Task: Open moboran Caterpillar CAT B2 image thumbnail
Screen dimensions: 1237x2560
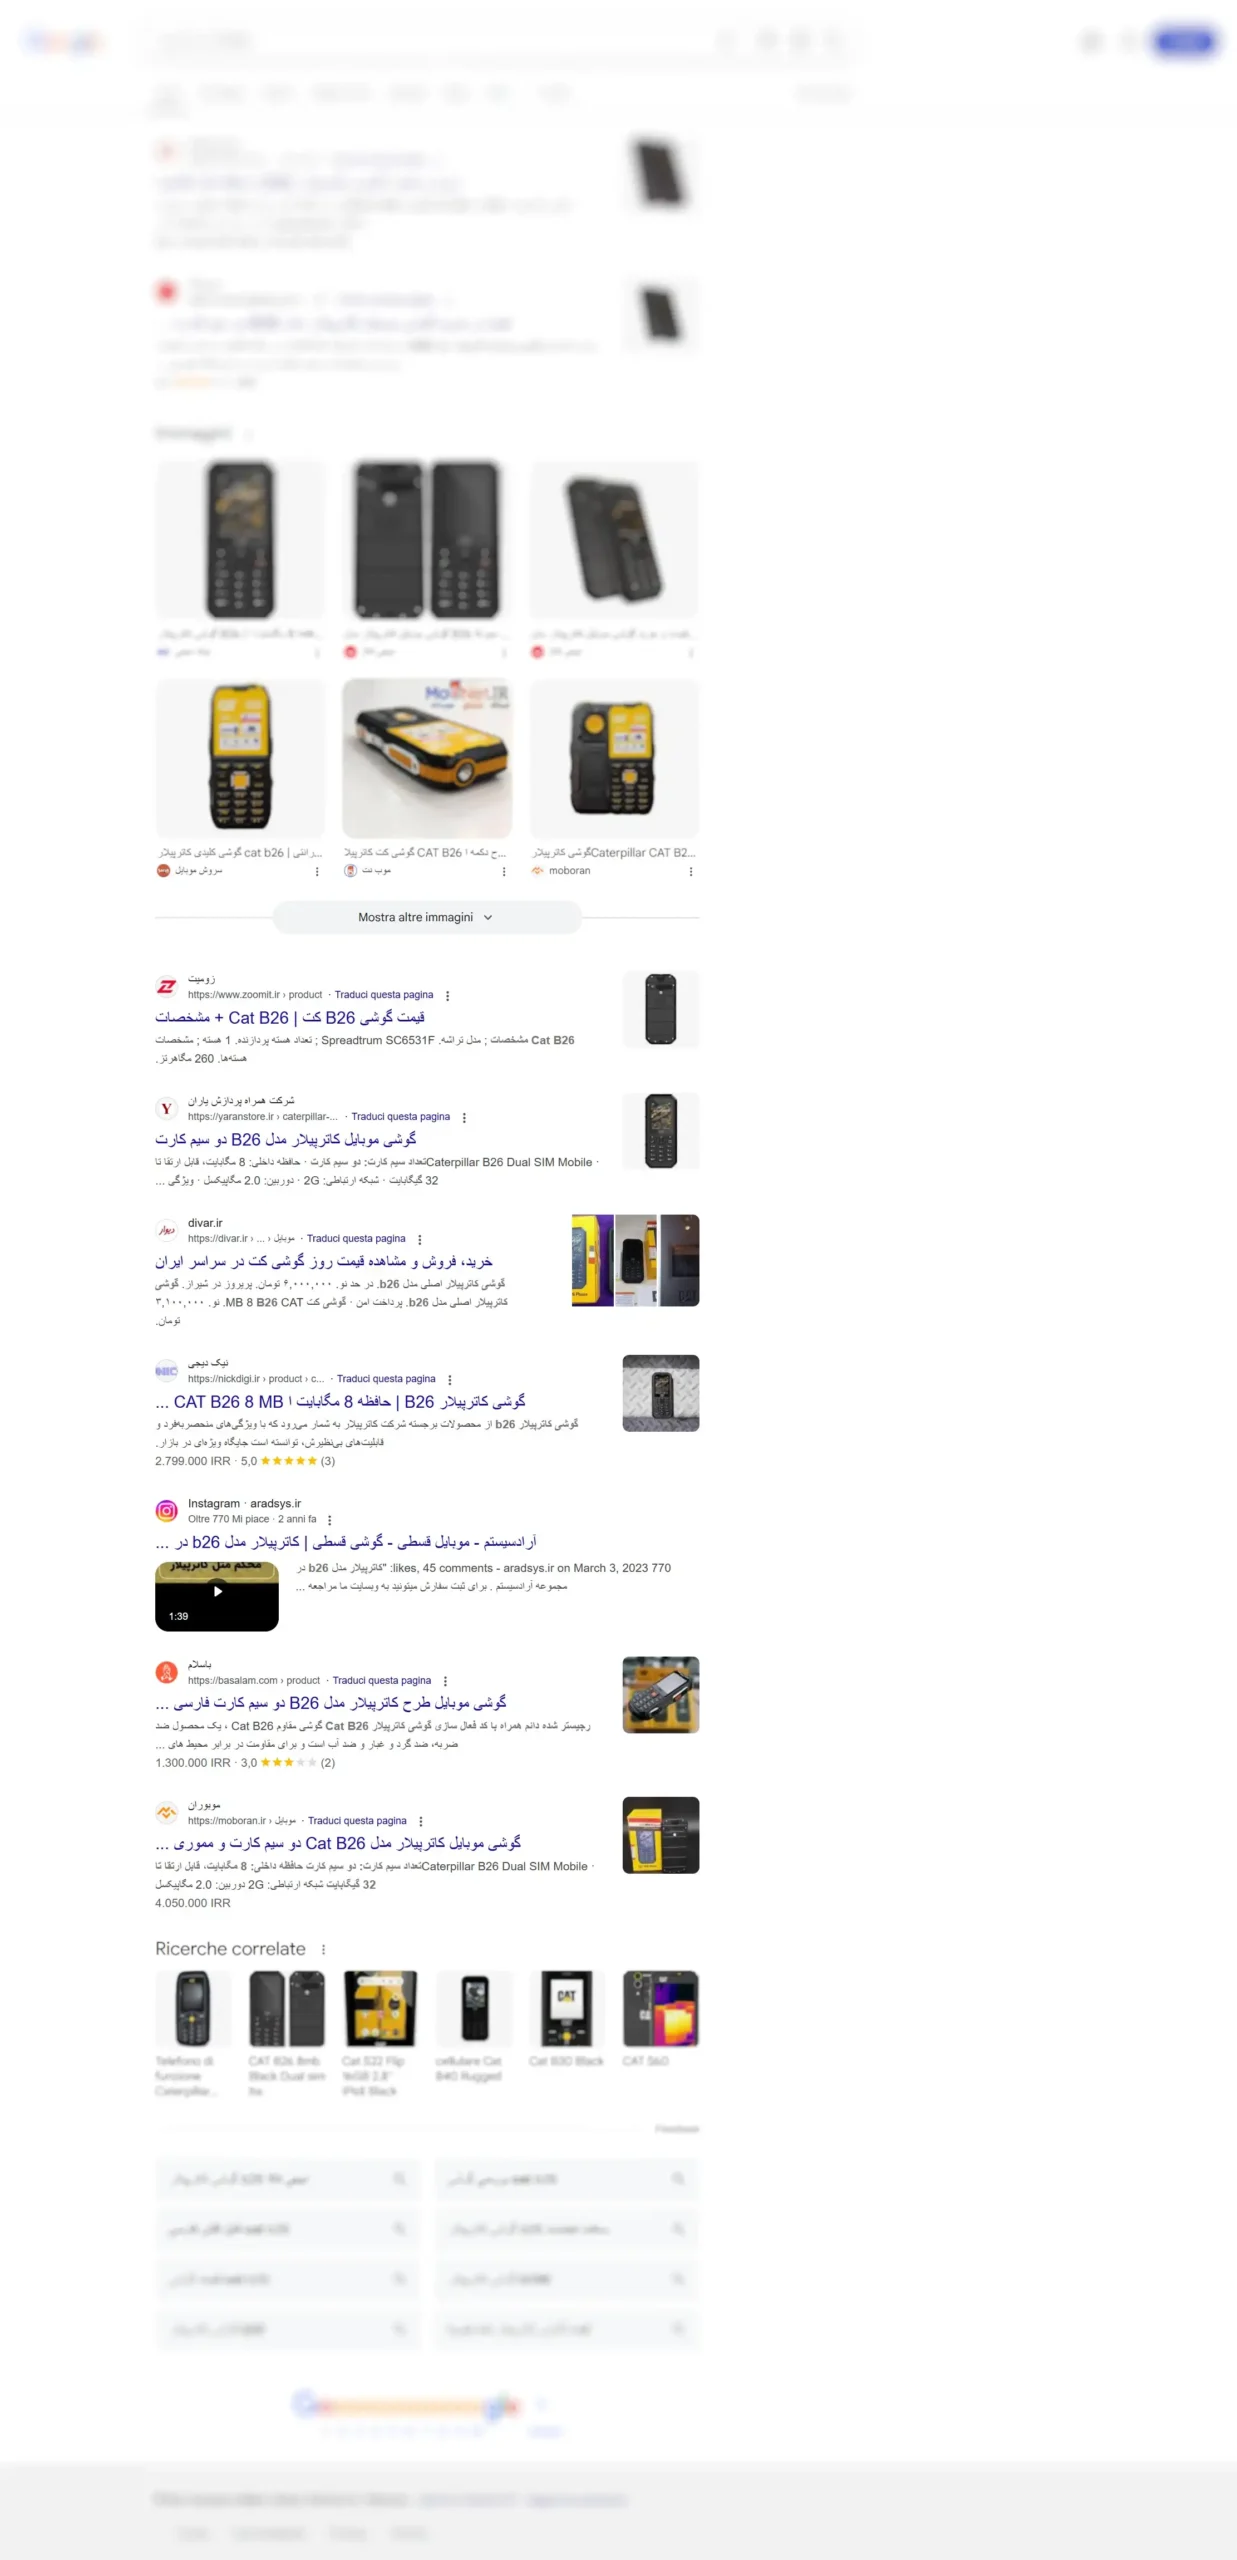Action: (614, 759)
